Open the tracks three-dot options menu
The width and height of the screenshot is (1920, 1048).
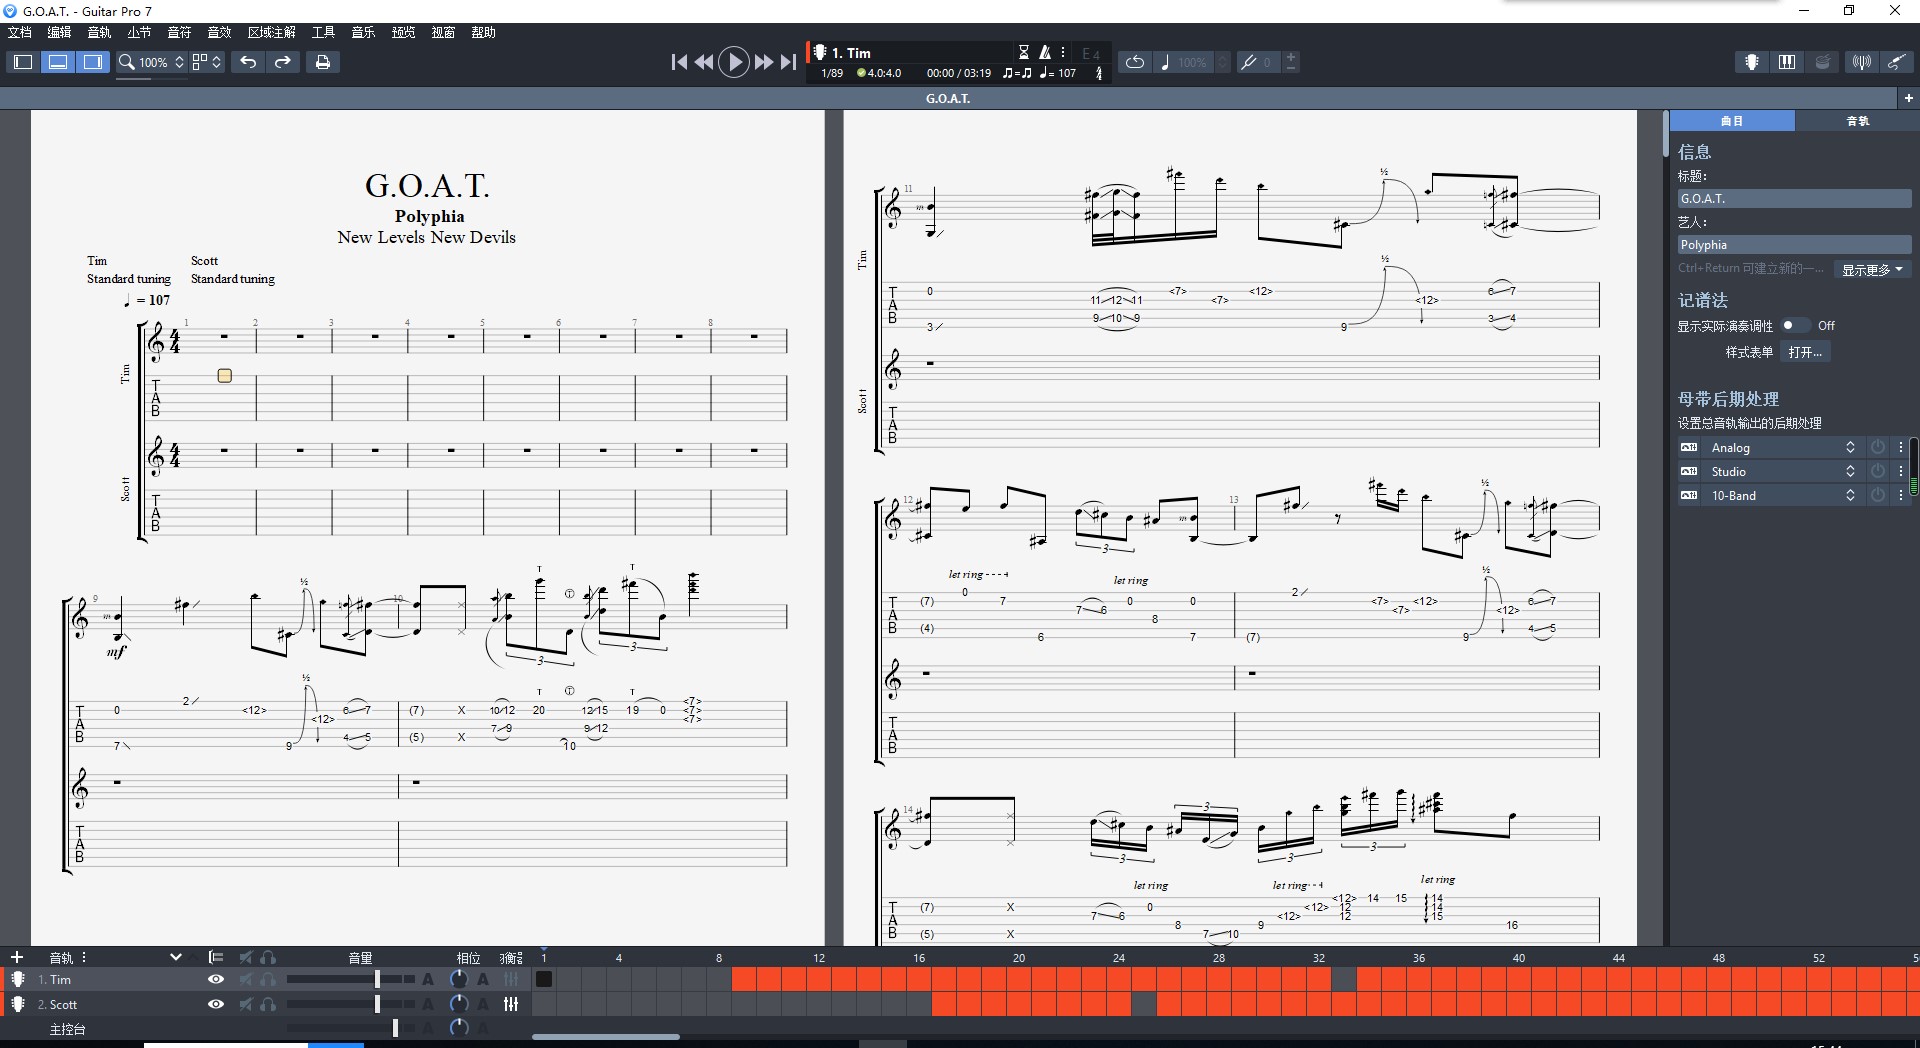84,957
